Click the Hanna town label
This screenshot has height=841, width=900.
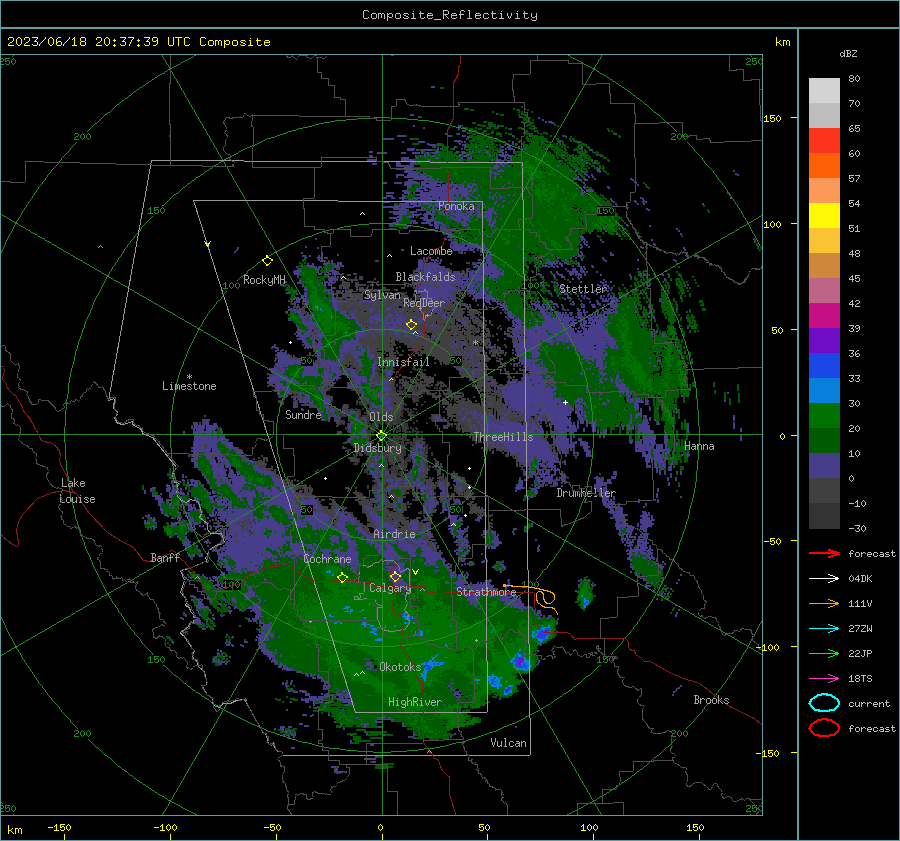coord(699,446)
